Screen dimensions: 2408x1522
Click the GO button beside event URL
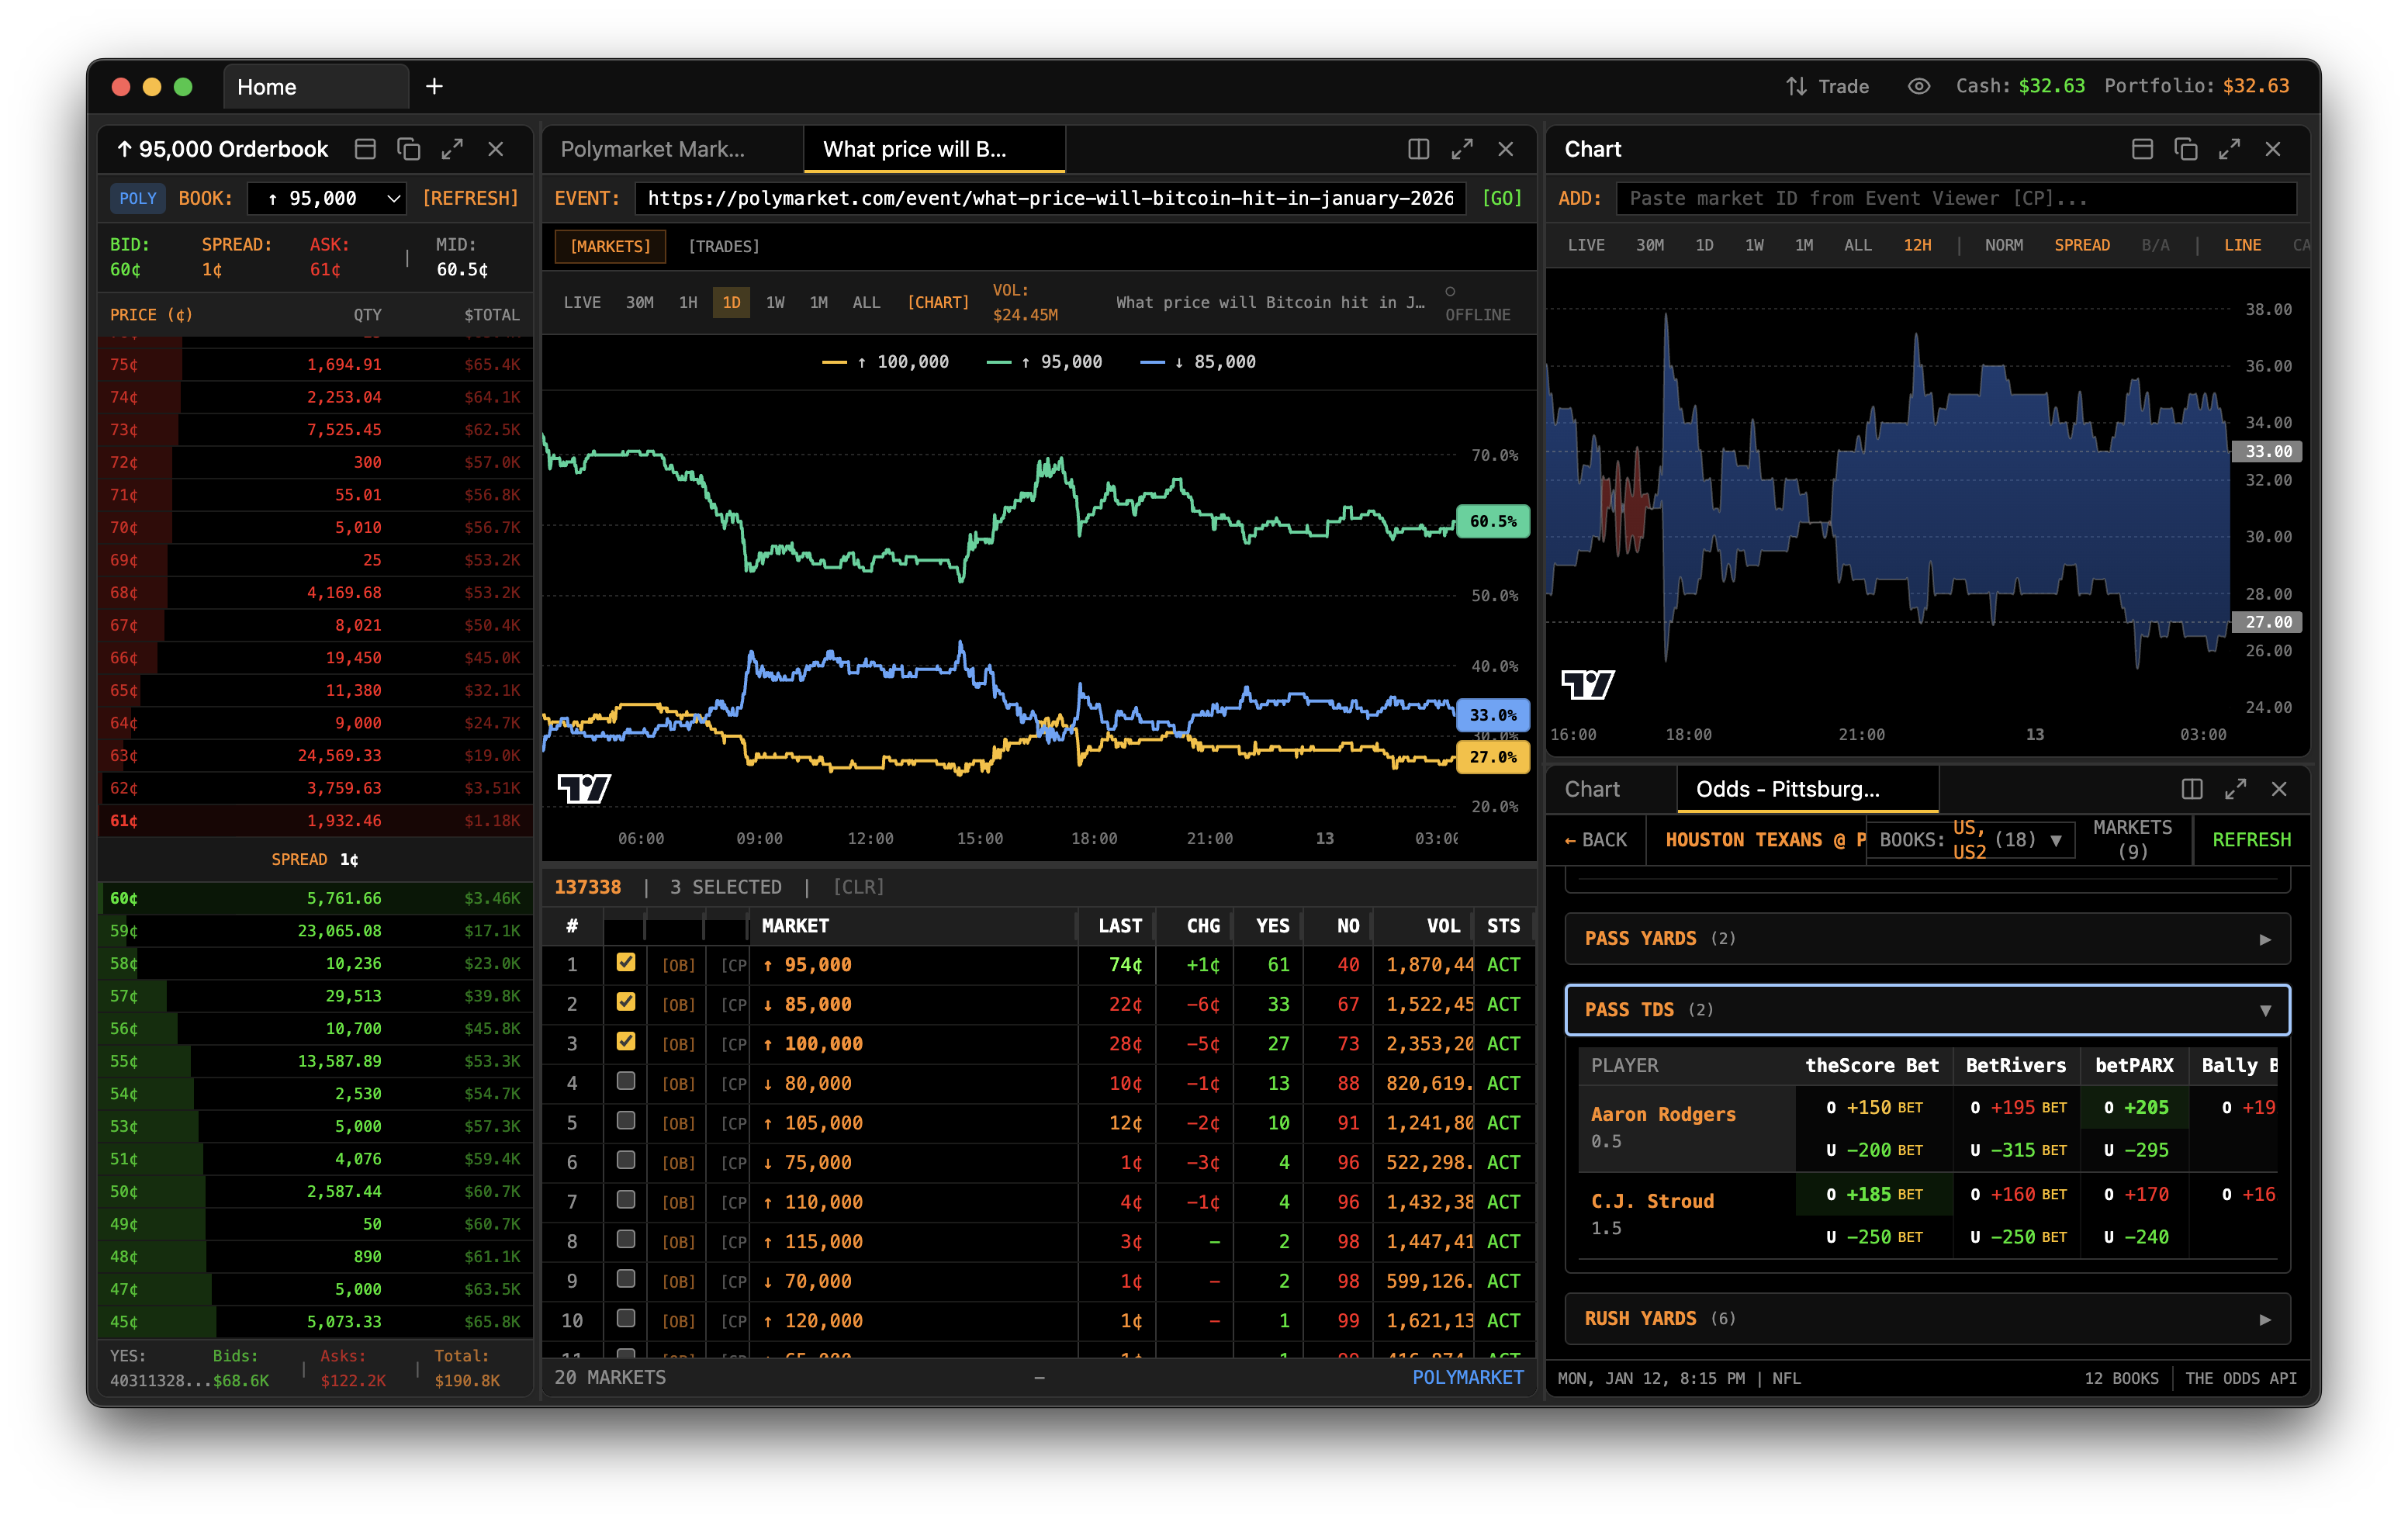pos(1501,199)
